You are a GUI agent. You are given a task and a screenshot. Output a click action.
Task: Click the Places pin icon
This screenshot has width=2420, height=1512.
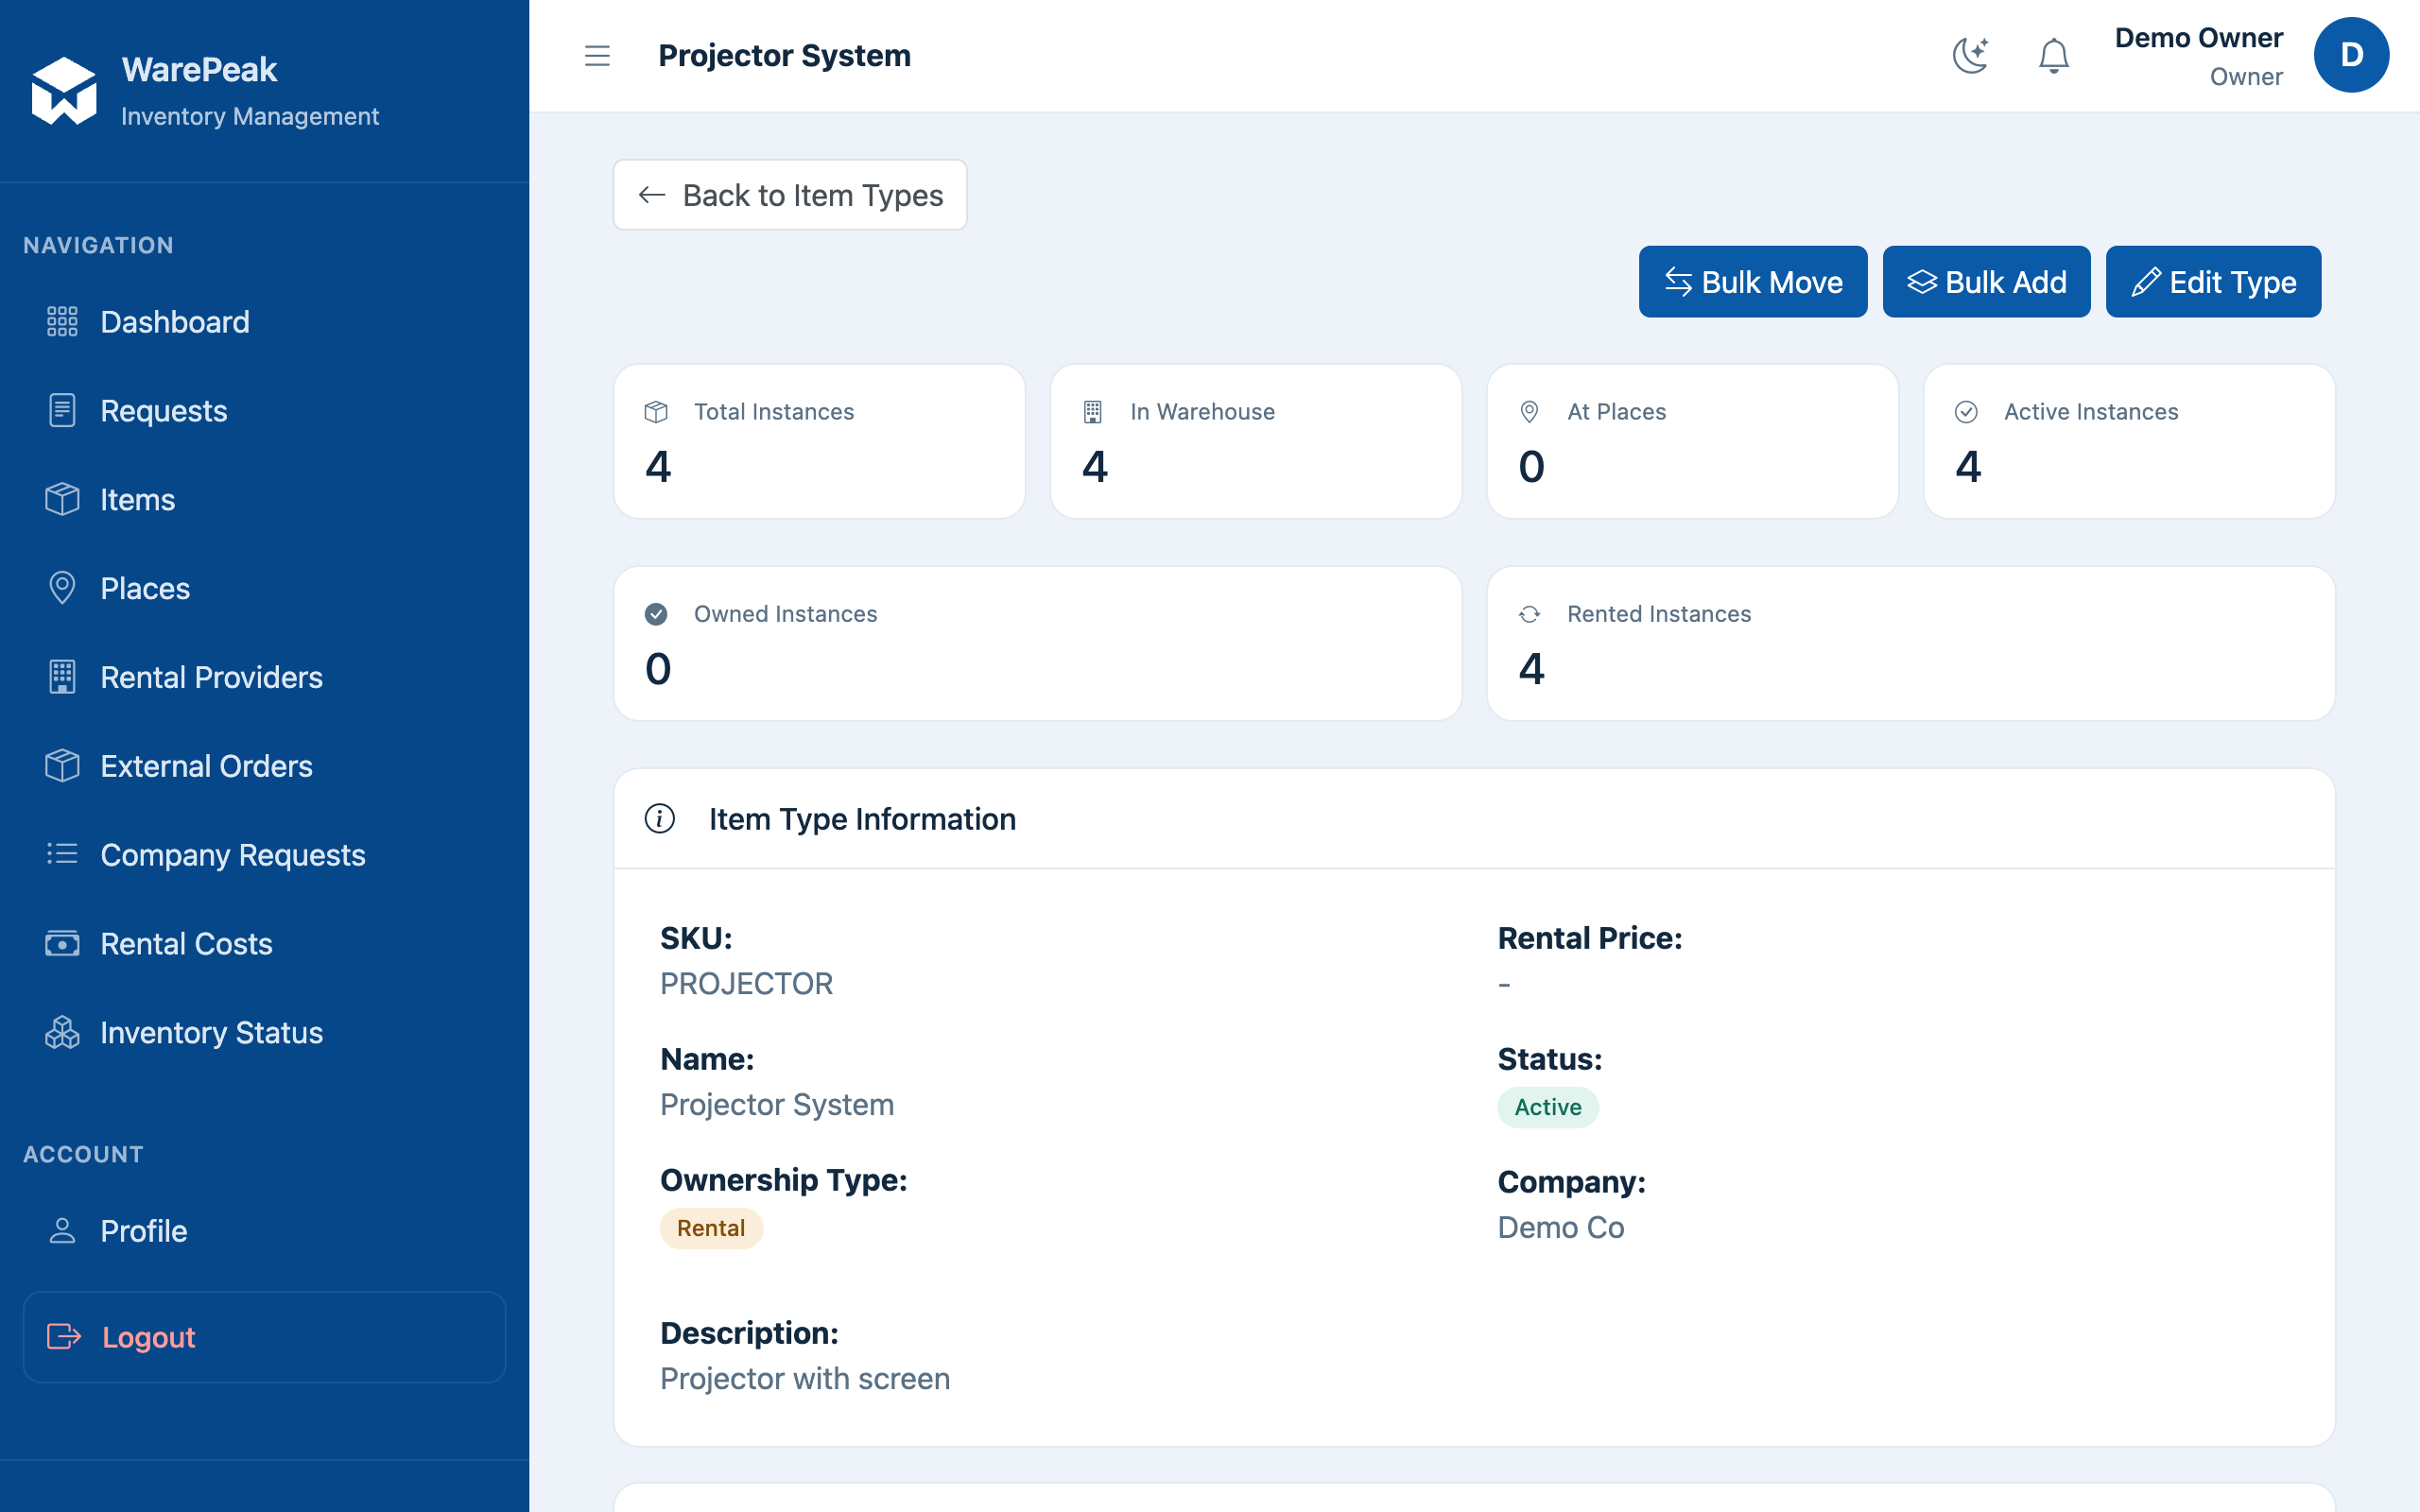tap(62, 588)
